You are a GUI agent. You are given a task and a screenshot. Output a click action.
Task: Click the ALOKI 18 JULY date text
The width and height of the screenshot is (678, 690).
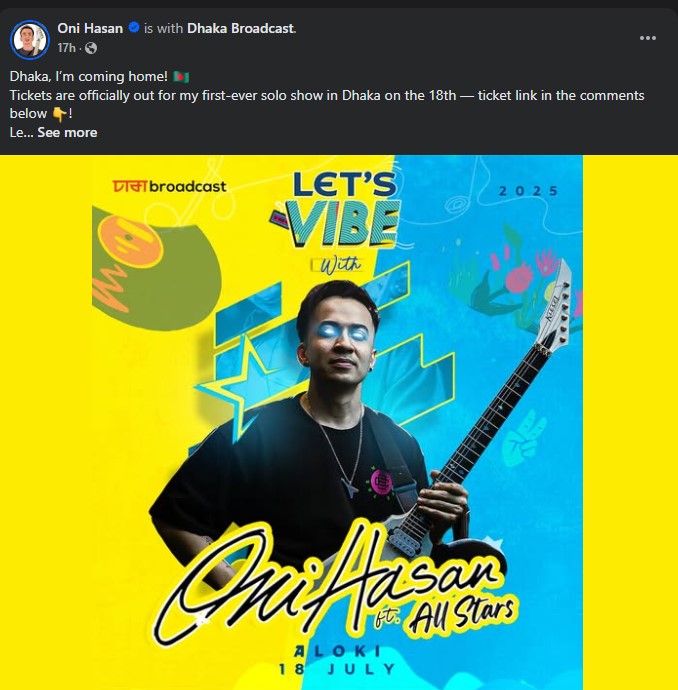337,660
